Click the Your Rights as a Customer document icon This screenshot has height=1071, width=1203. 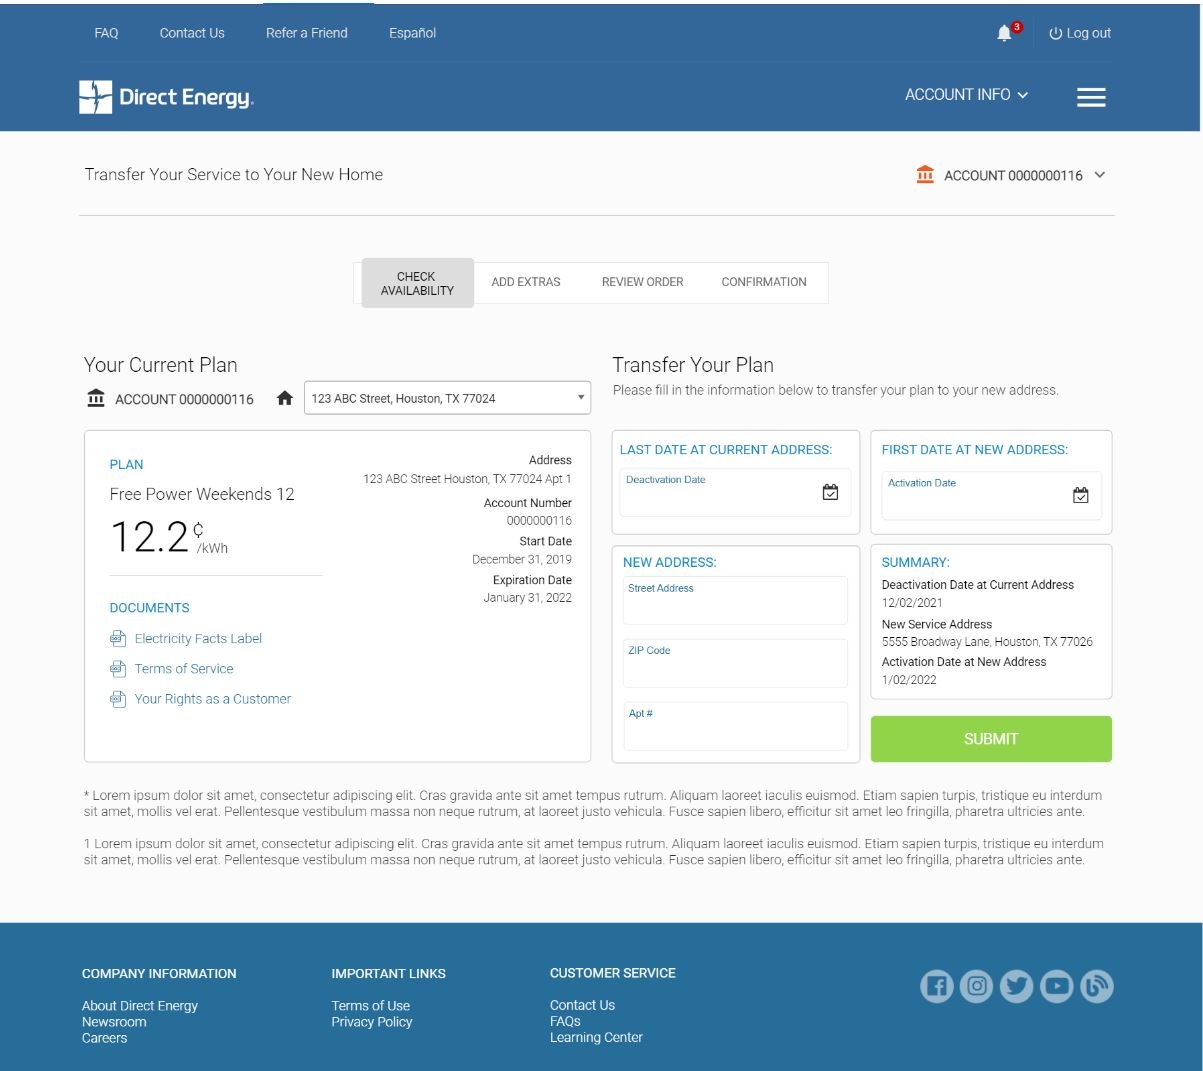(x=118, y=698)
